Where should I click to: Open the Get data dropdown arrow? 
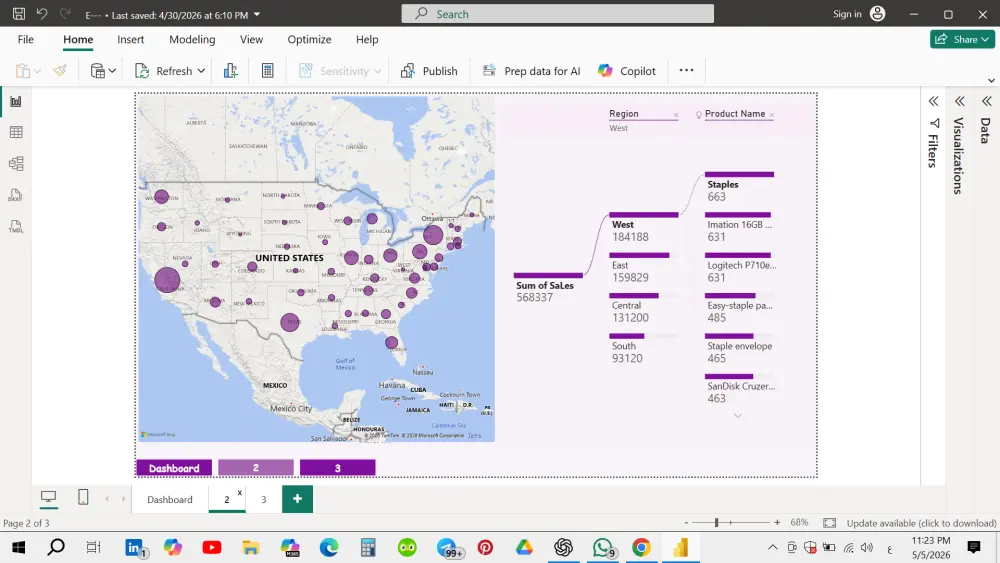(112, 71)
